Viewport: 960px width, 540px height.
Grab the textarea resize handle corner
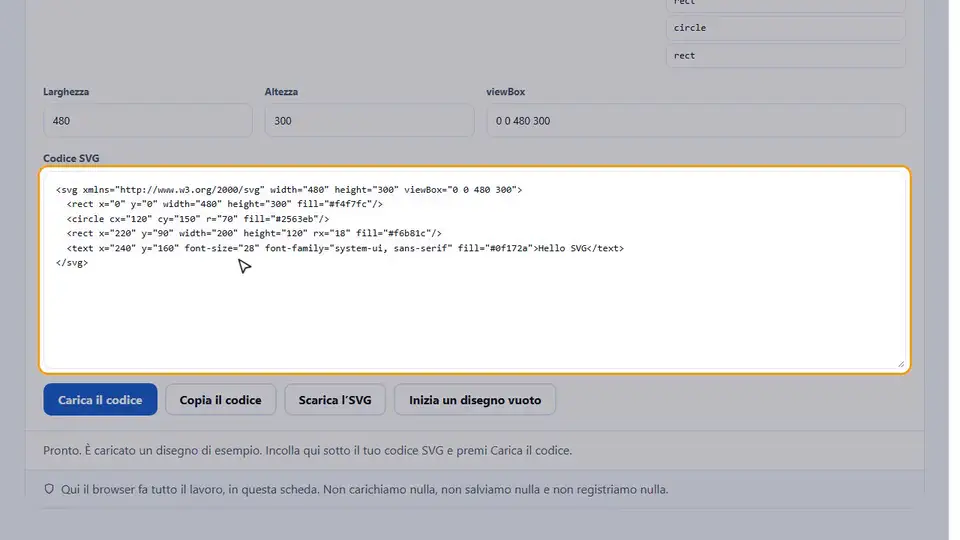pos(901,364)
